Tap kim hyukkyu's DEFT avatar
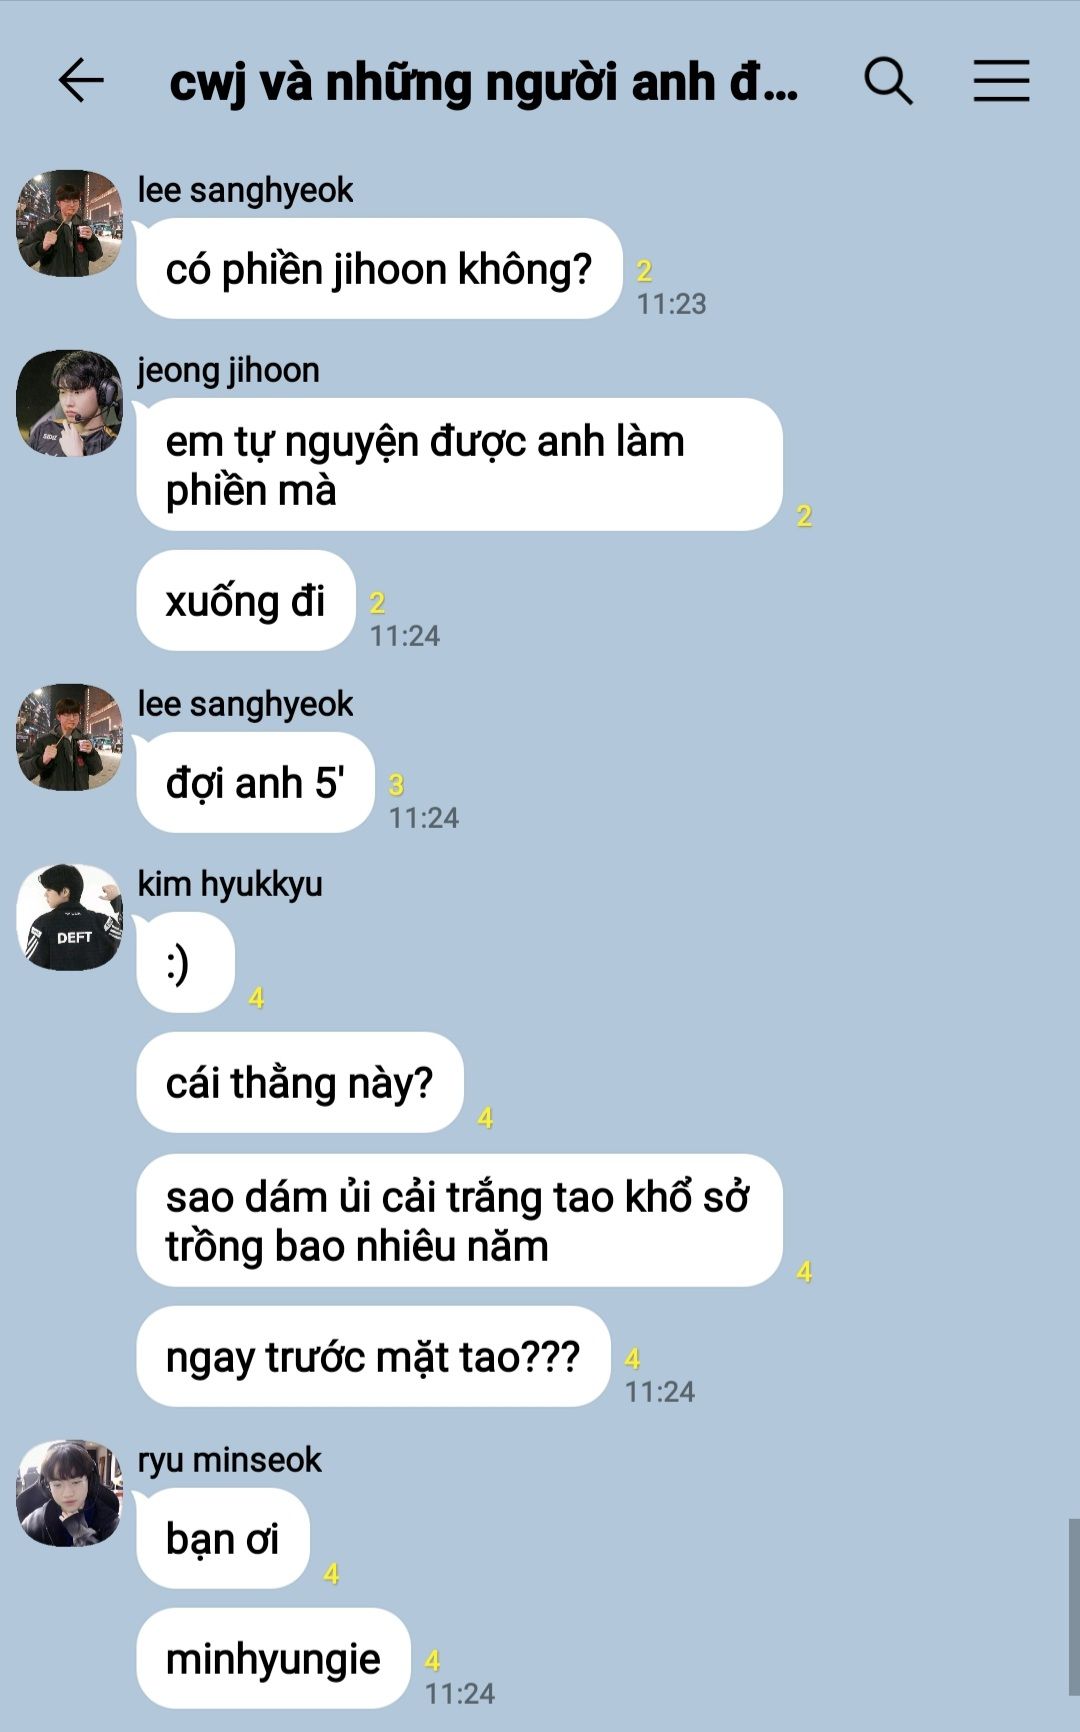Screen dimensions: 1080x1732 pos(69,917)
